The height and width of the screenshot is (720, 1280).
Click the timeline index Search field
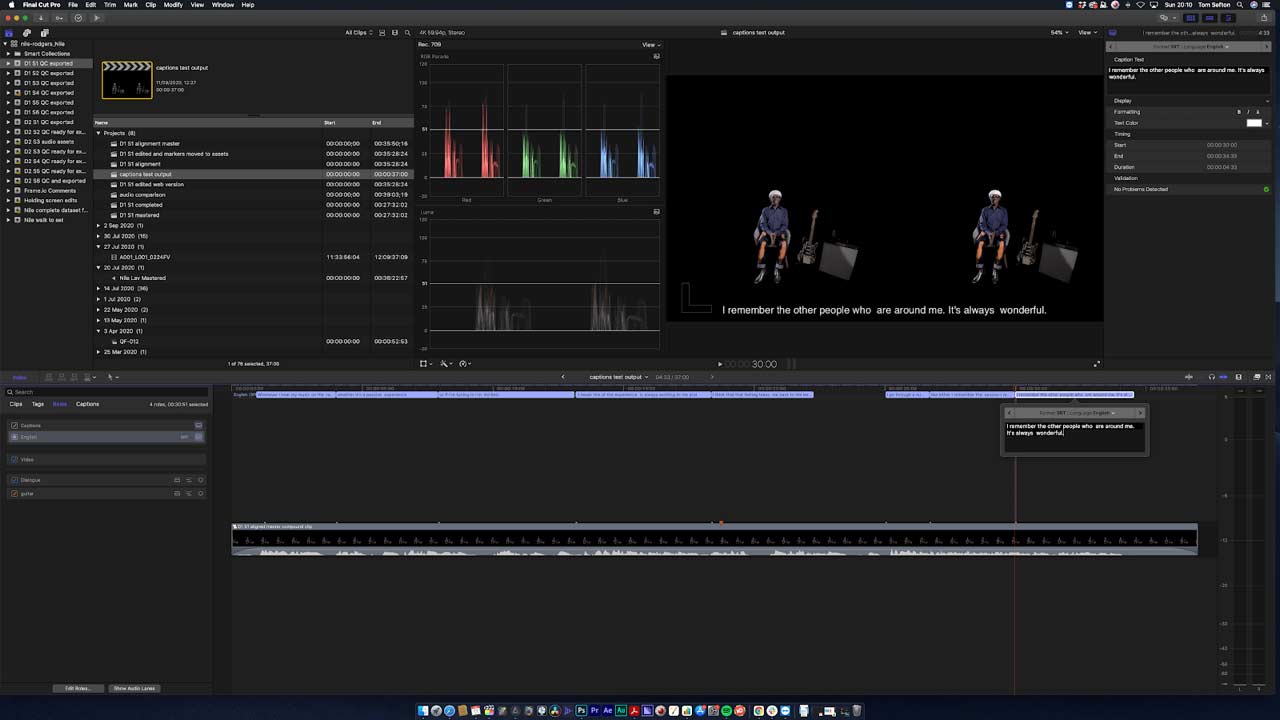point(107,392)
